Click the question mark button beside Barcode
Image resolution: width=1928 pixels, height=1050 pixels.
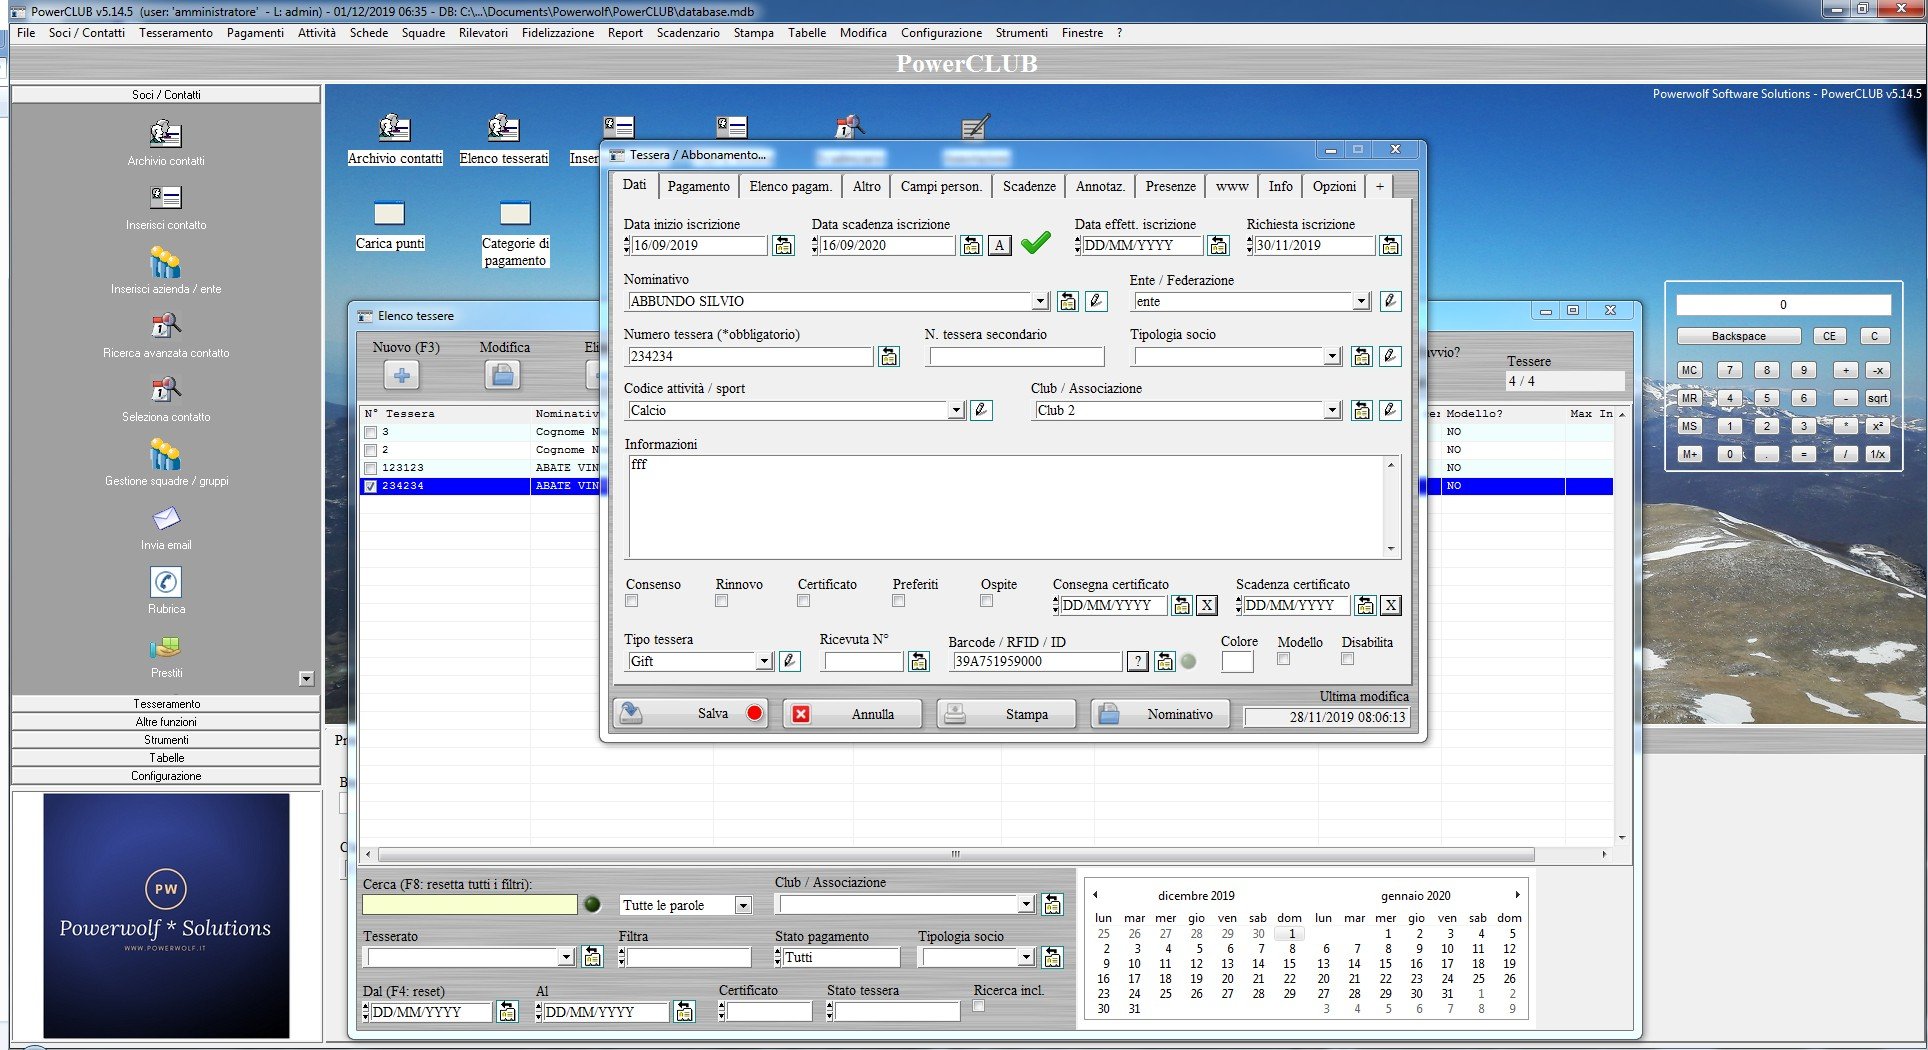pos(1137,661)
